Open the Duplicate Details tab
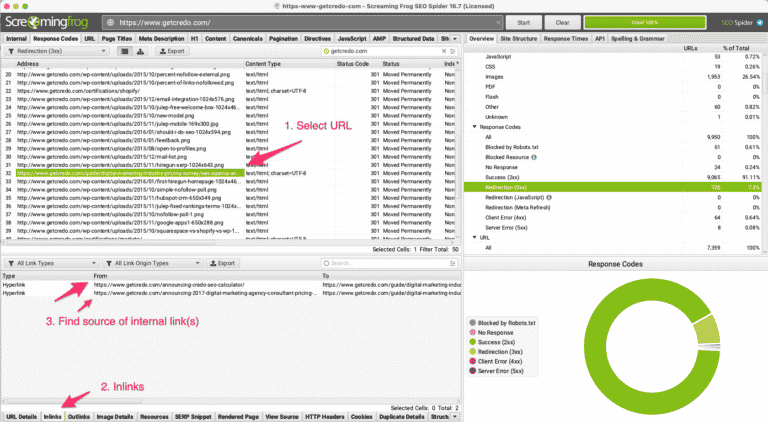 pyautogui.click(x=402, y=417)
